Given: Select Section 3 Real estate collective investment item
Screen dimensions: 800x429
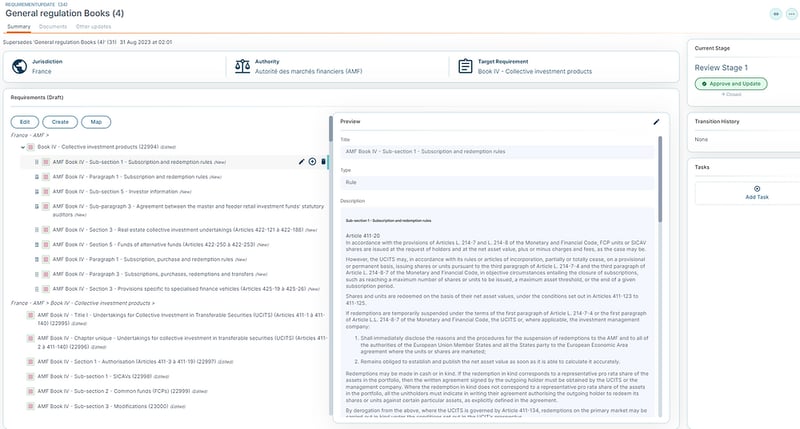Looking at the screenshot, I should tap(184, 230).
